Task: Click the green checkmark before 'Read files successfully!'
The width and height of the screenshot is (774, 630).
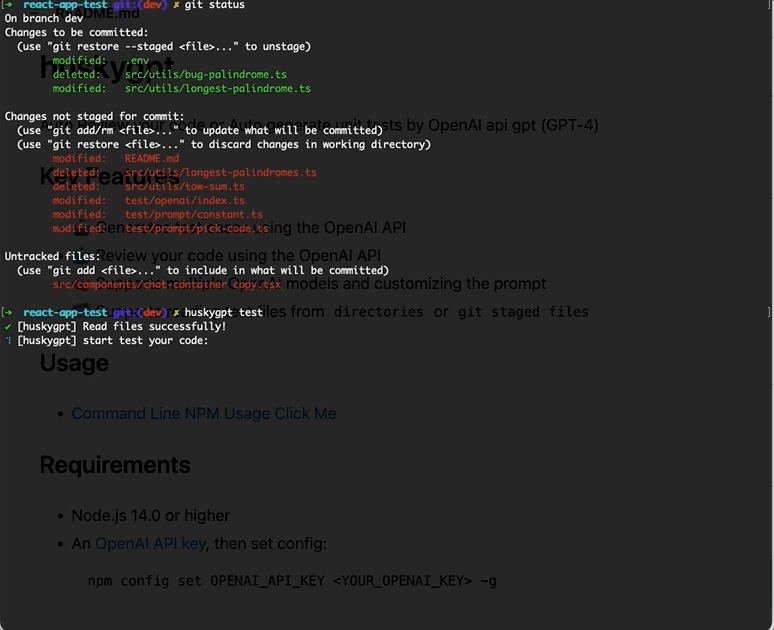Action: 8,326
